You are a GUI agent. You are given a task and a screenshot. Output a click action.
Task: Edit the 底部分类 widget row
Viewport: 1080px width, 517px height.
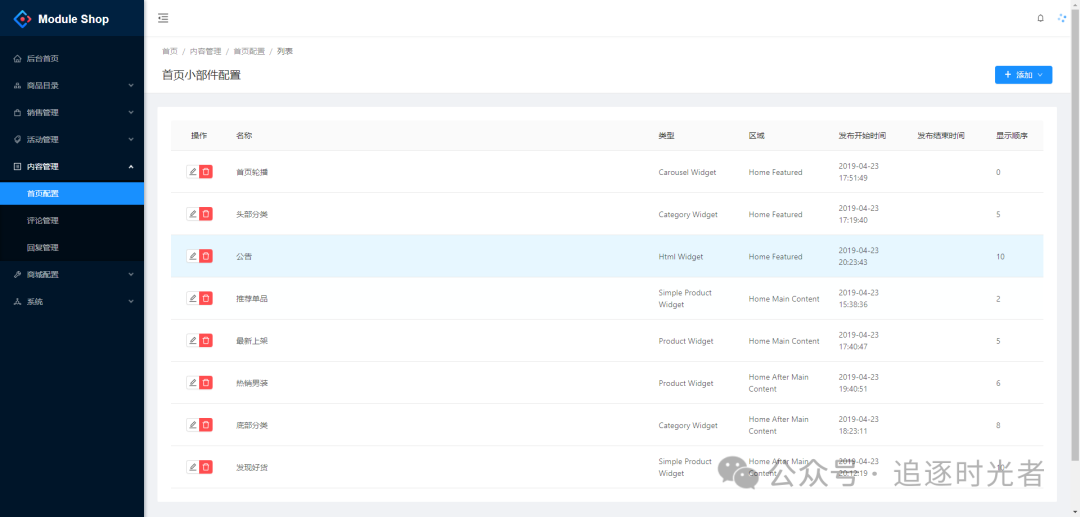pyautogui.click(x=193, y=425)
